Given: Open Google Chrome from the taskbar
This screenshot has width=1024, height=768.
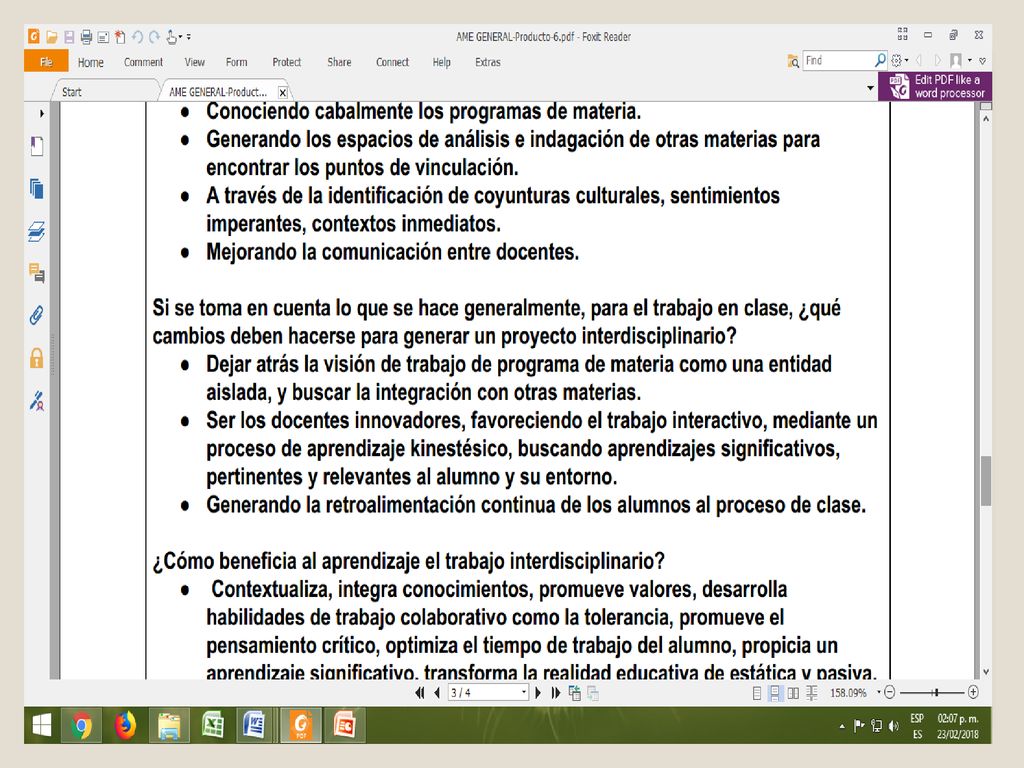Looking at the screenshot, I should (x=82, y=726).
